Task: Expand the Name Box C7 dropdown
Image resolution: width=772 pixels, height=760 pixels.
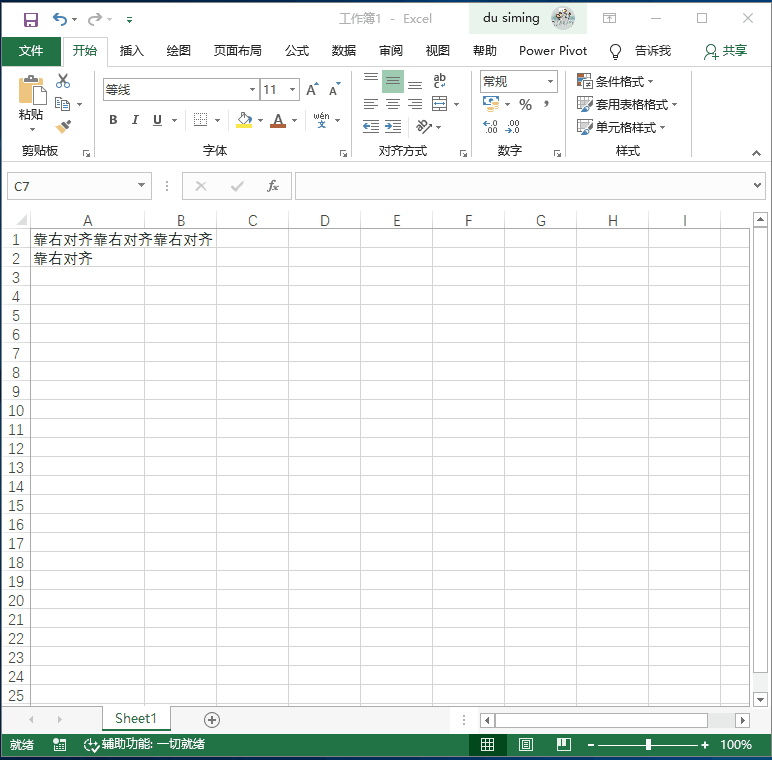Action: 141,186
